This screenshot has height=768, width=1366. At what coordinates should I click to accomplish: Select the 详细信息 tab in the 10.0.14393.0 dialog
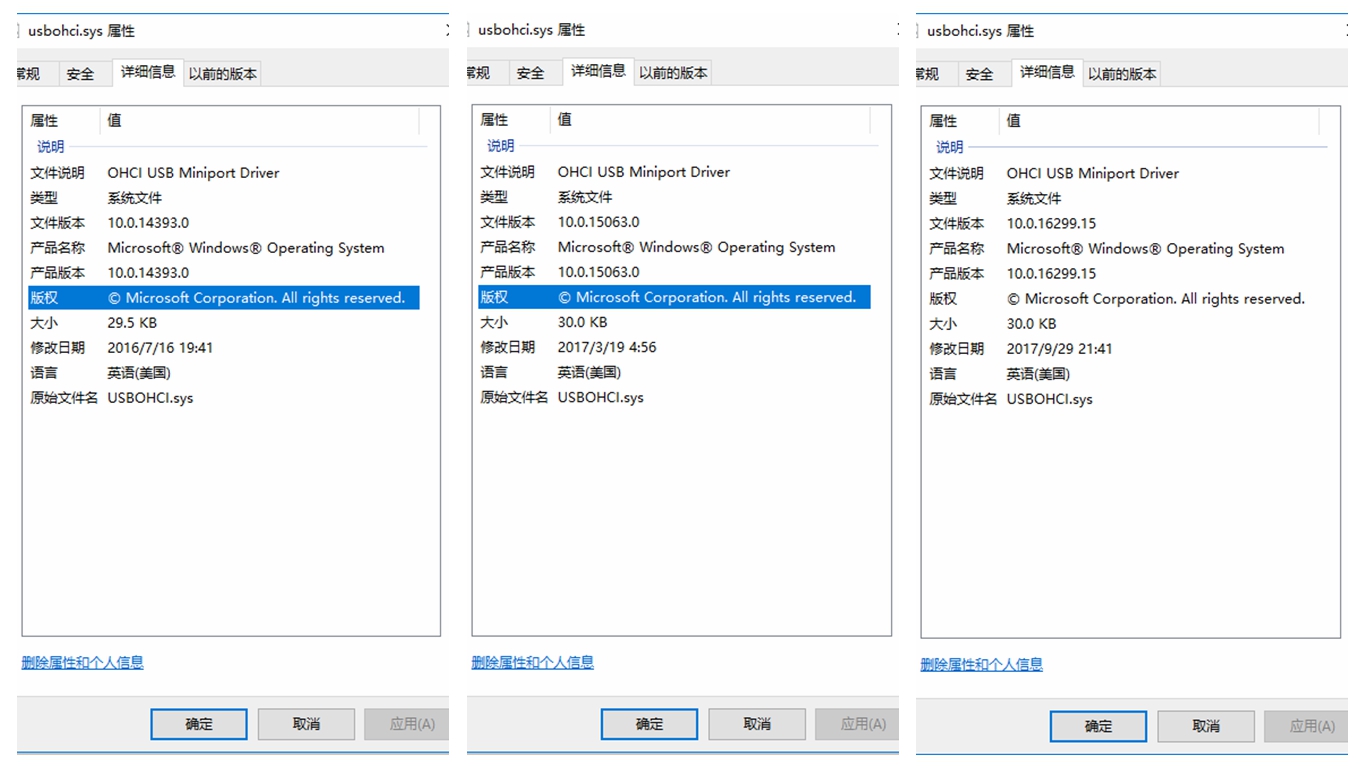pyautogui.click(x=148, y=72)
